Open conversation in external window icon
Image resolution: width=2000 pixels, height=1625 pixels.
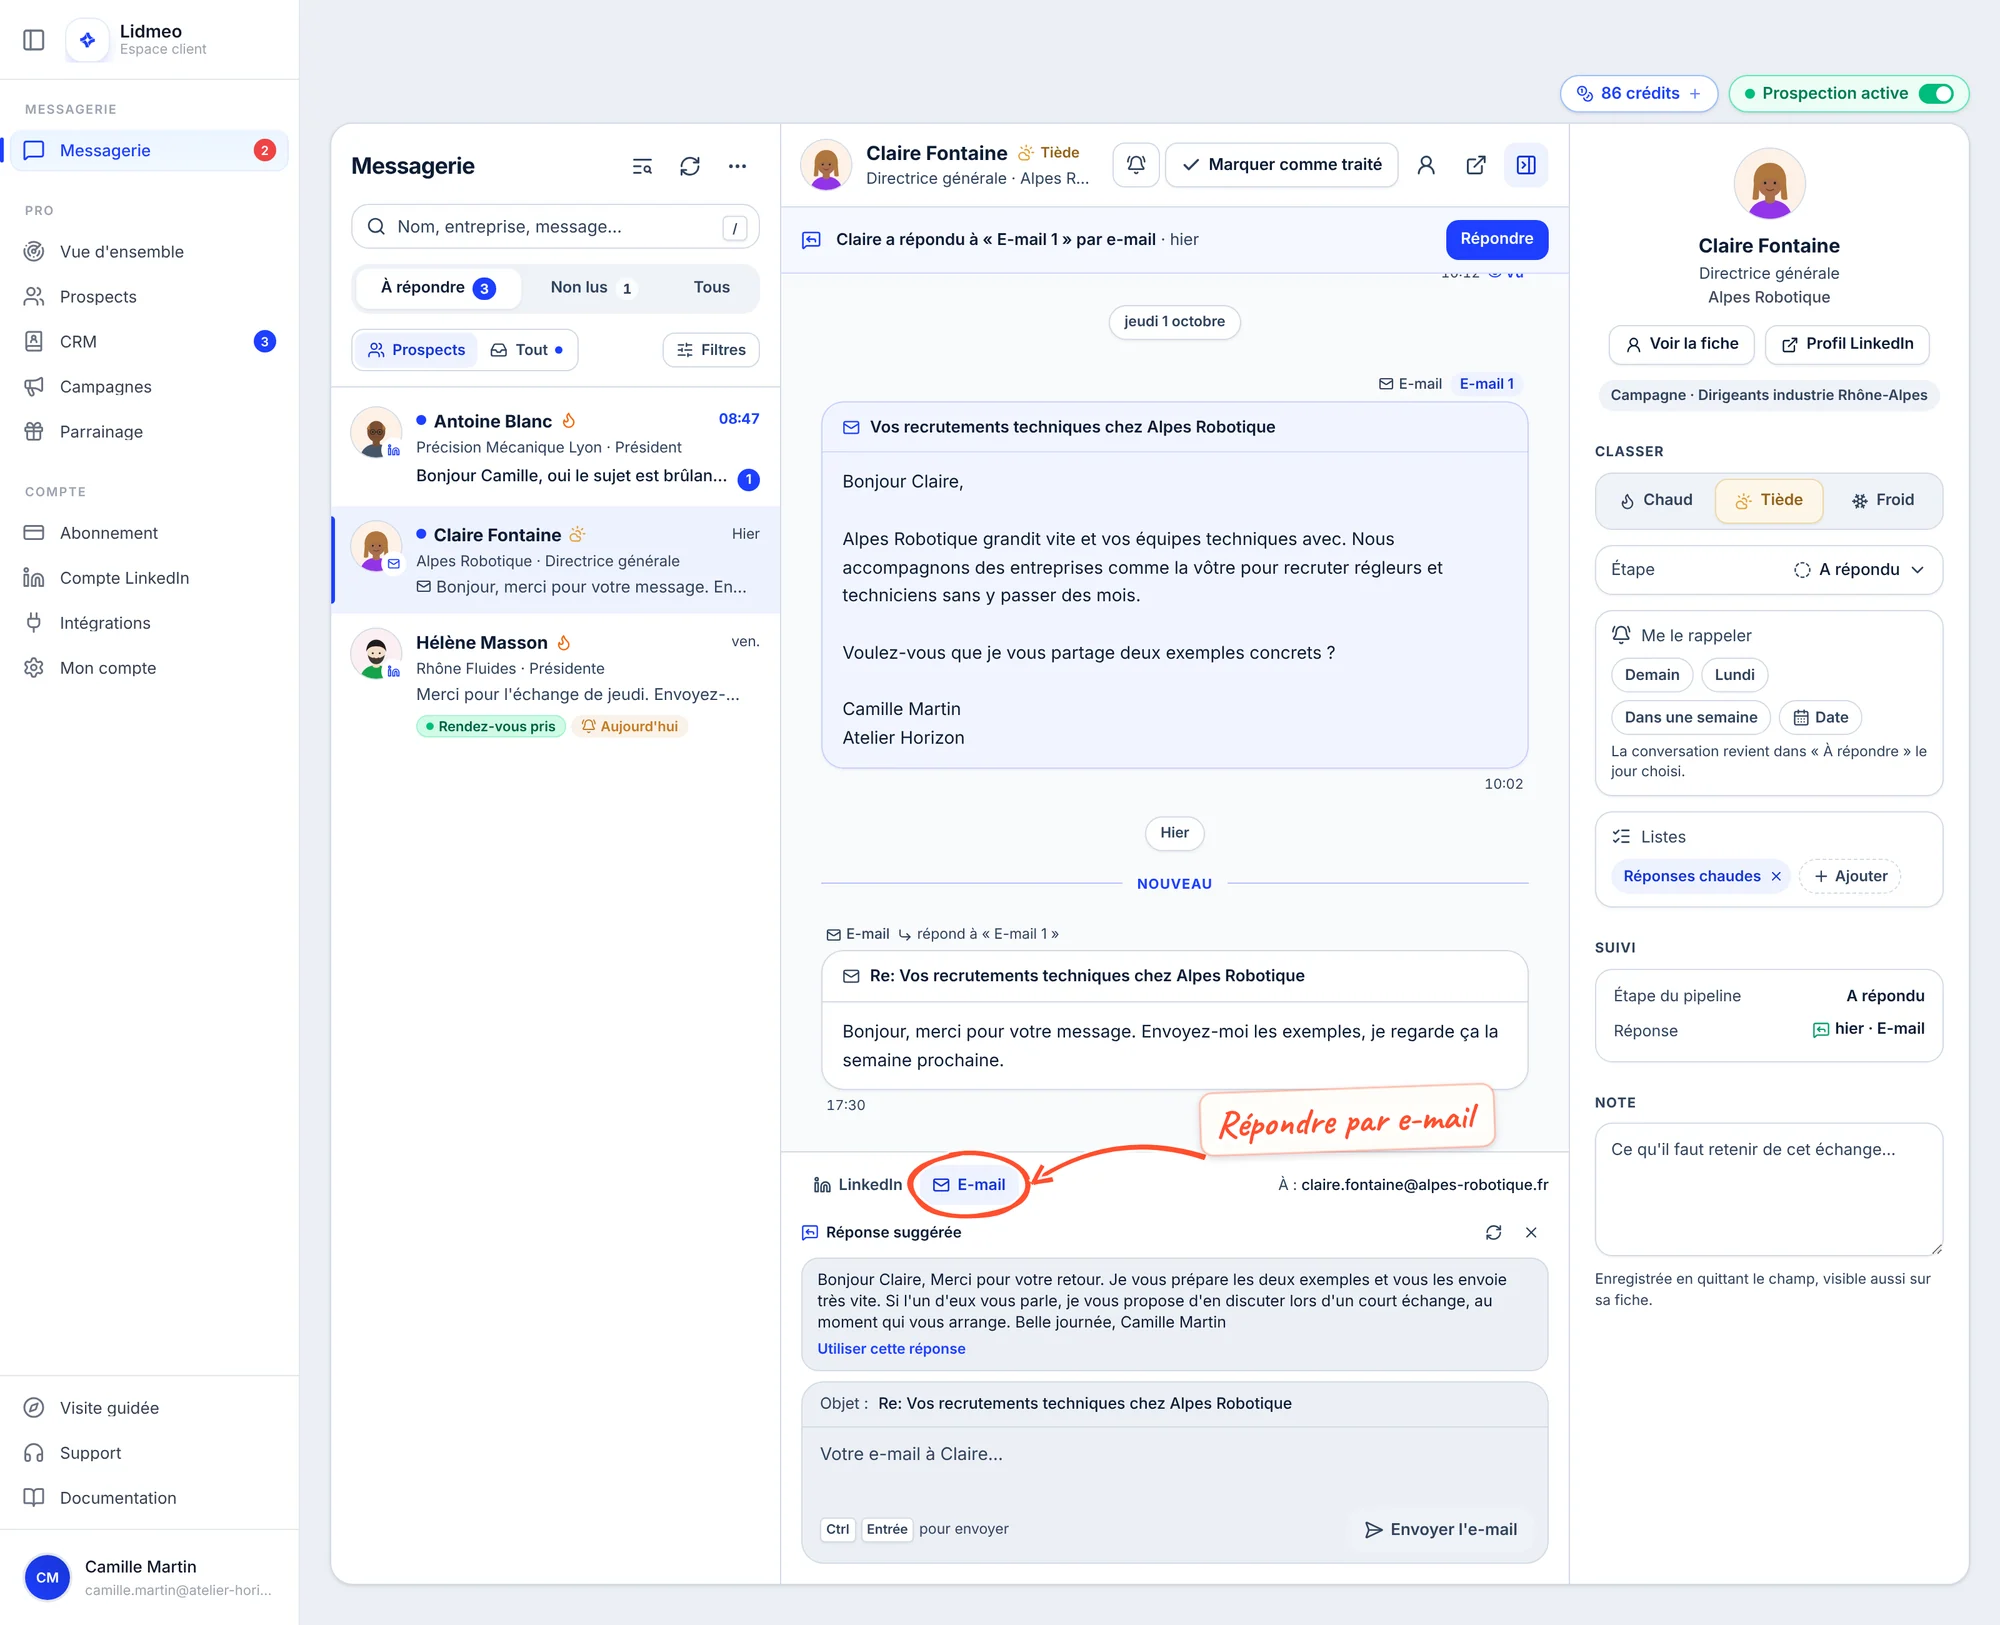(x=1476, y=165)
